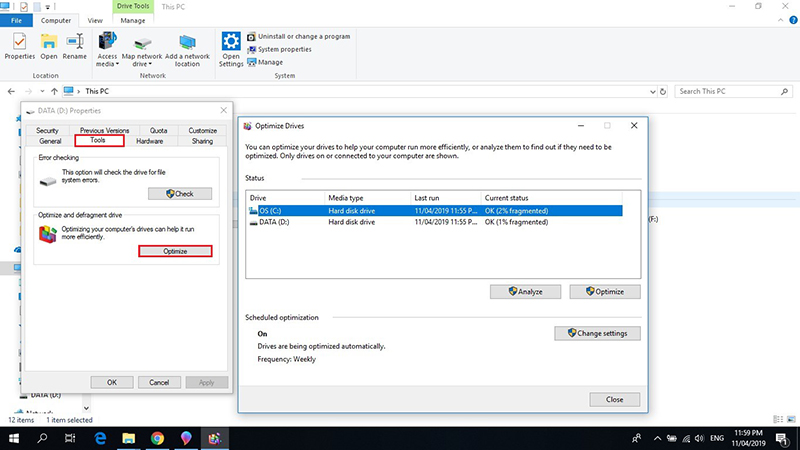Select the DATA (D:) drive row in Optimize Drives
The width and height of the screenshot is (800, 450).
[435, 222]
